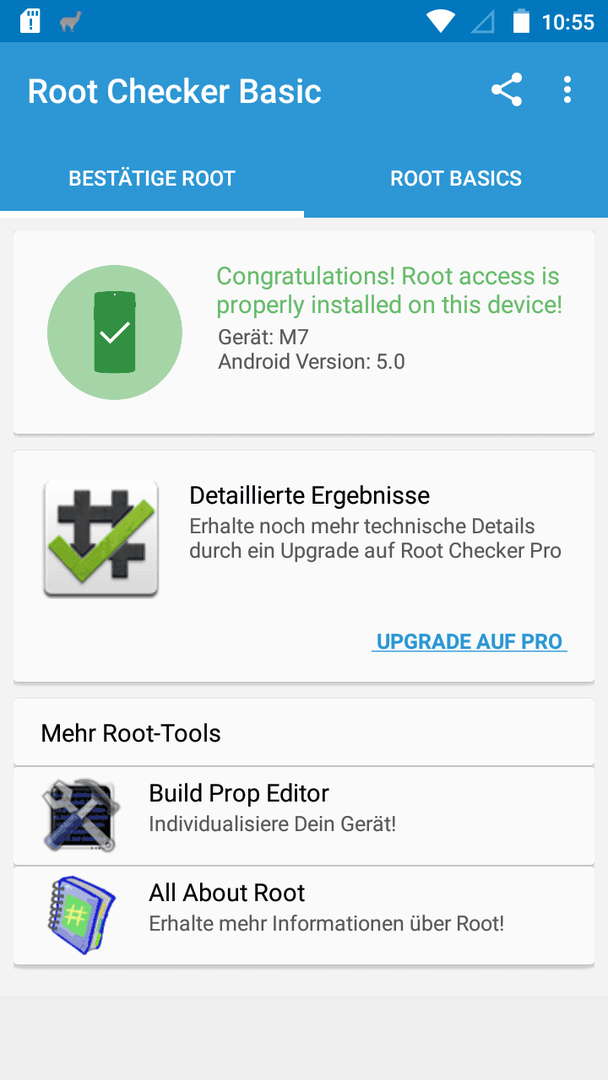The width and height of the screenshot is (608, 1080).
Task: Open Build Prop Editor entry
Action: point(304,816)
